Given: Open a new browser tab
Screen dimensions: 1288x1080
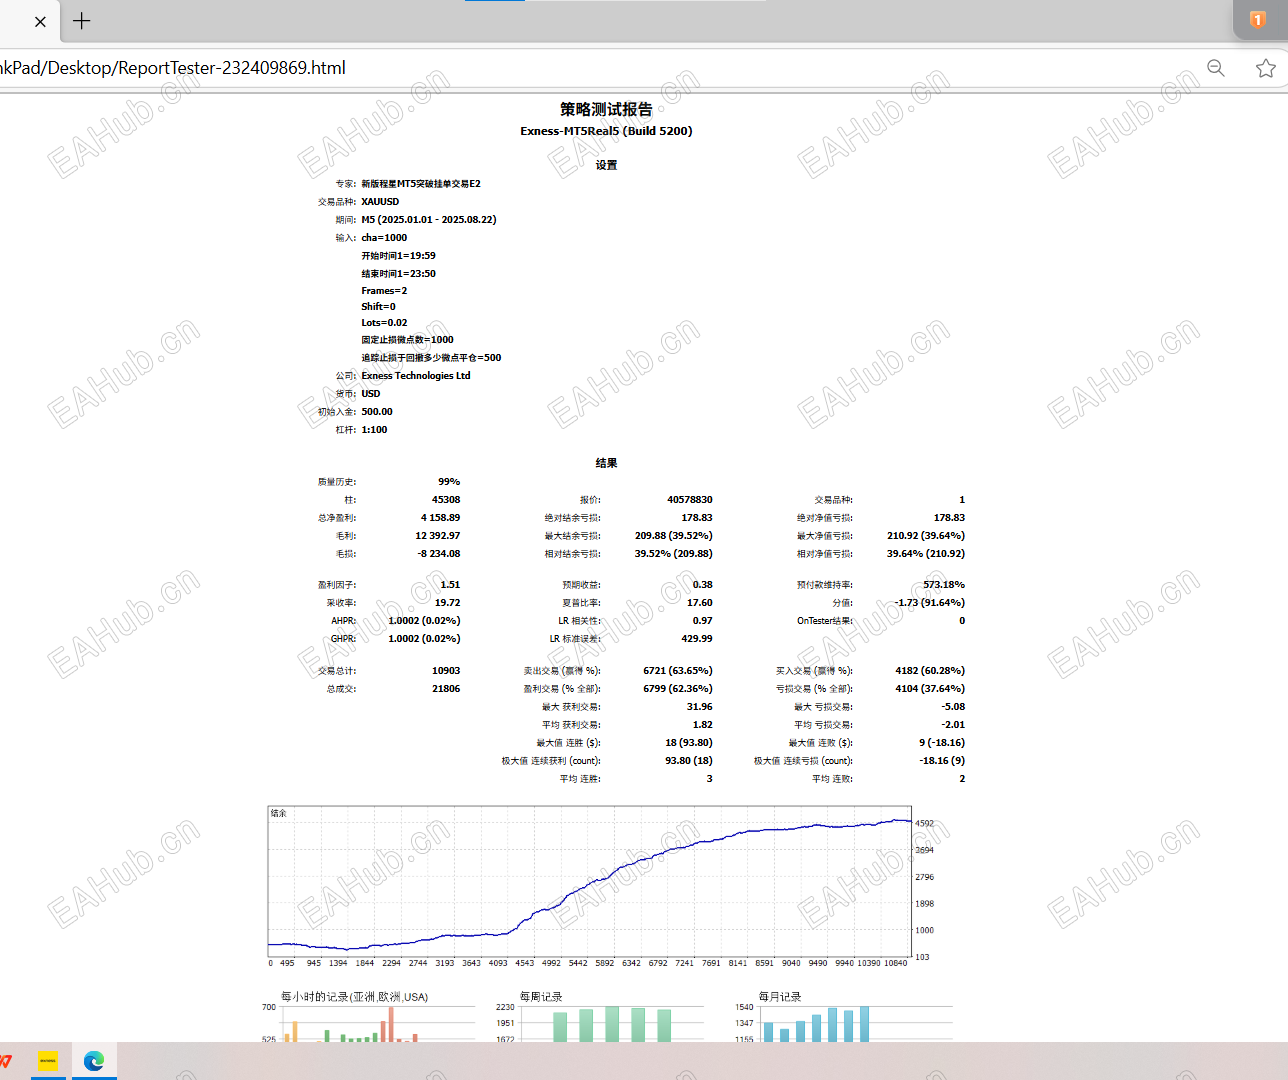Looking at the screenshot, I should [x=82, y=21].
